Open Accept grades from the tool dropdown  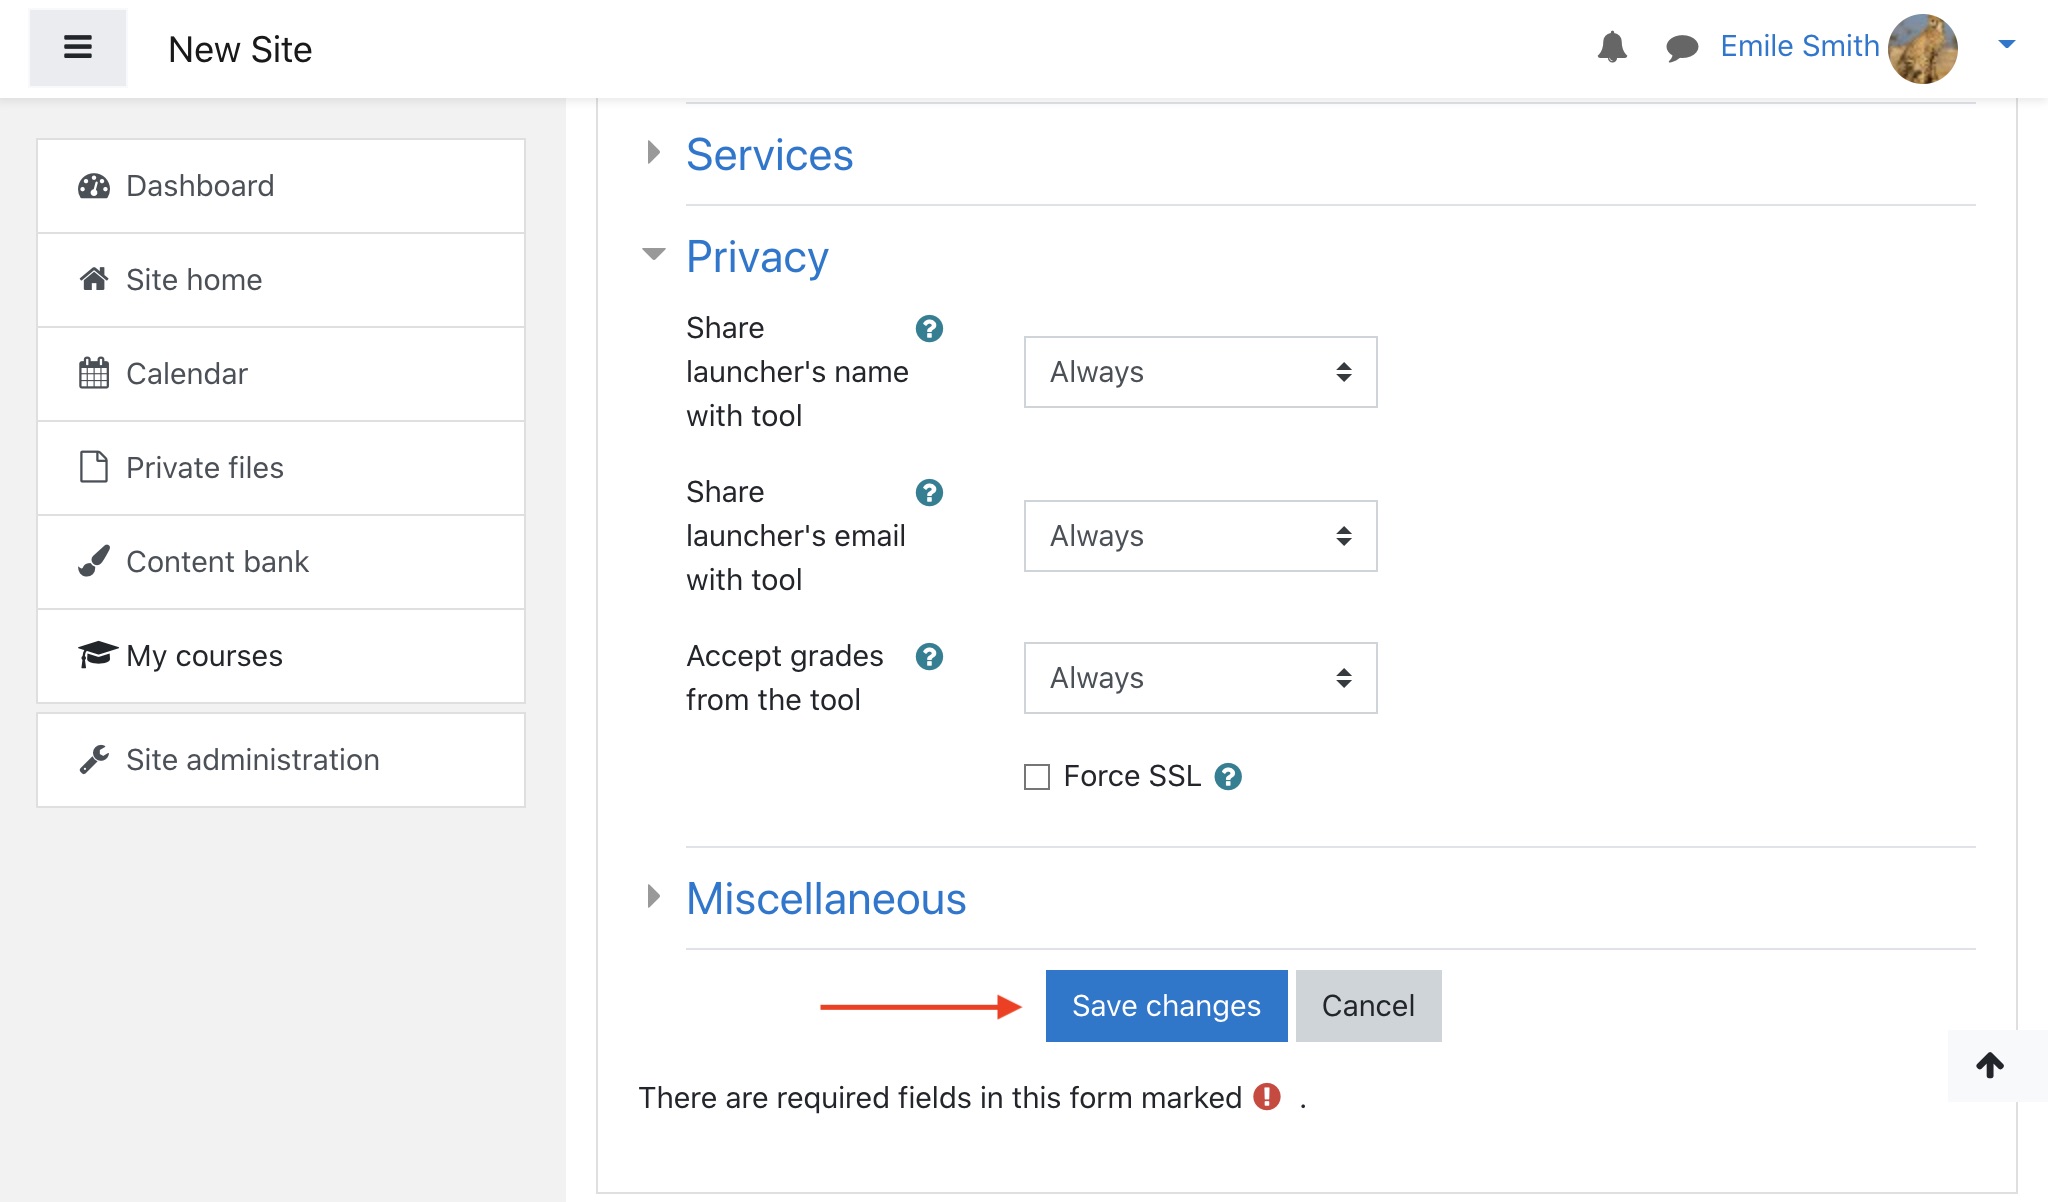coord(1200,678)
